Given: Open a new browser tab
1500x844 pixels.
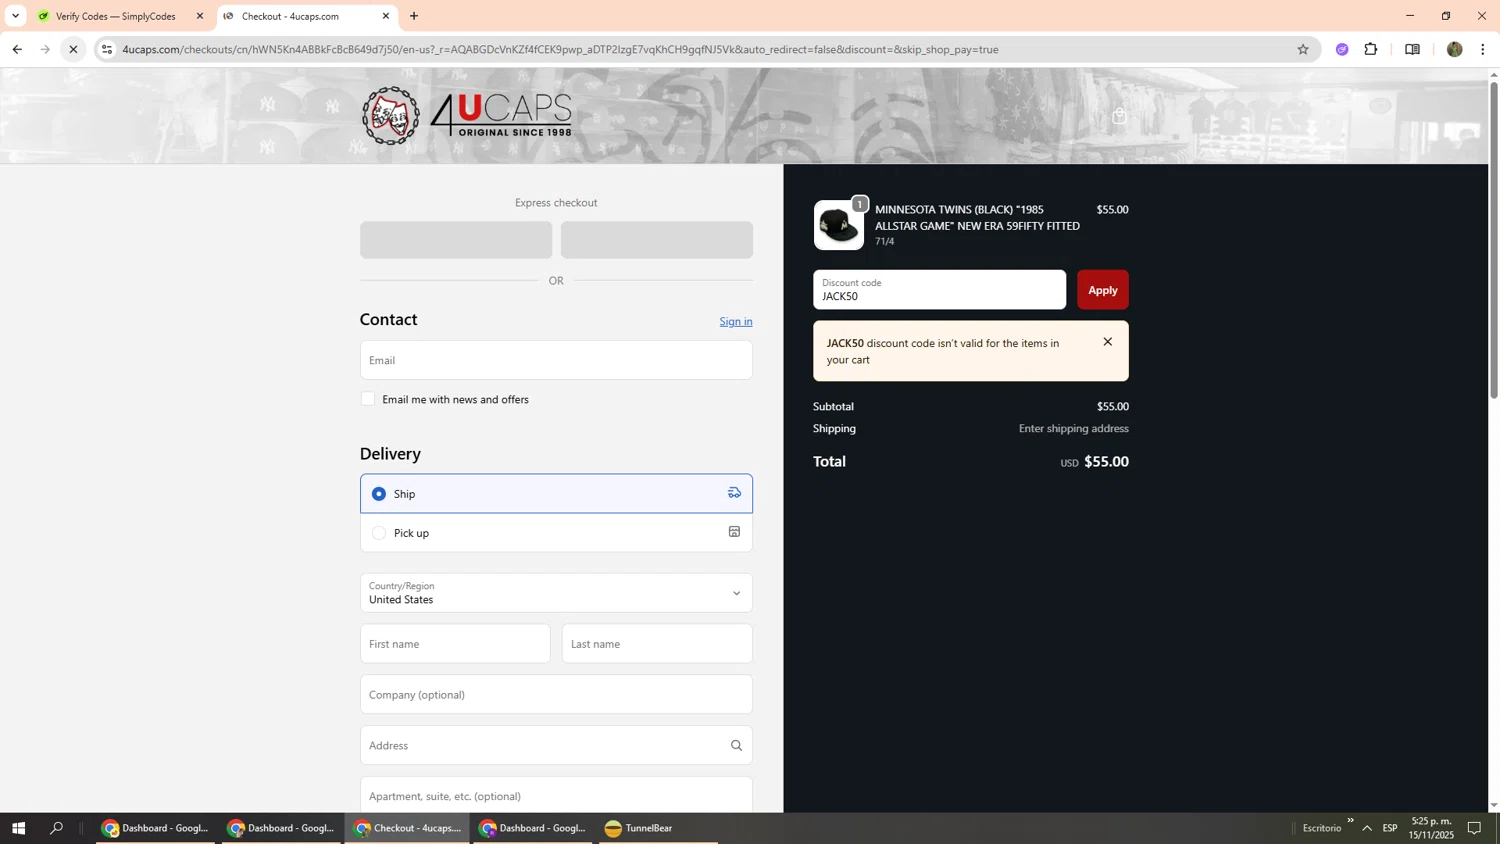Looking at the screenshot, I should pyautogui.click(x=414, y=16).
